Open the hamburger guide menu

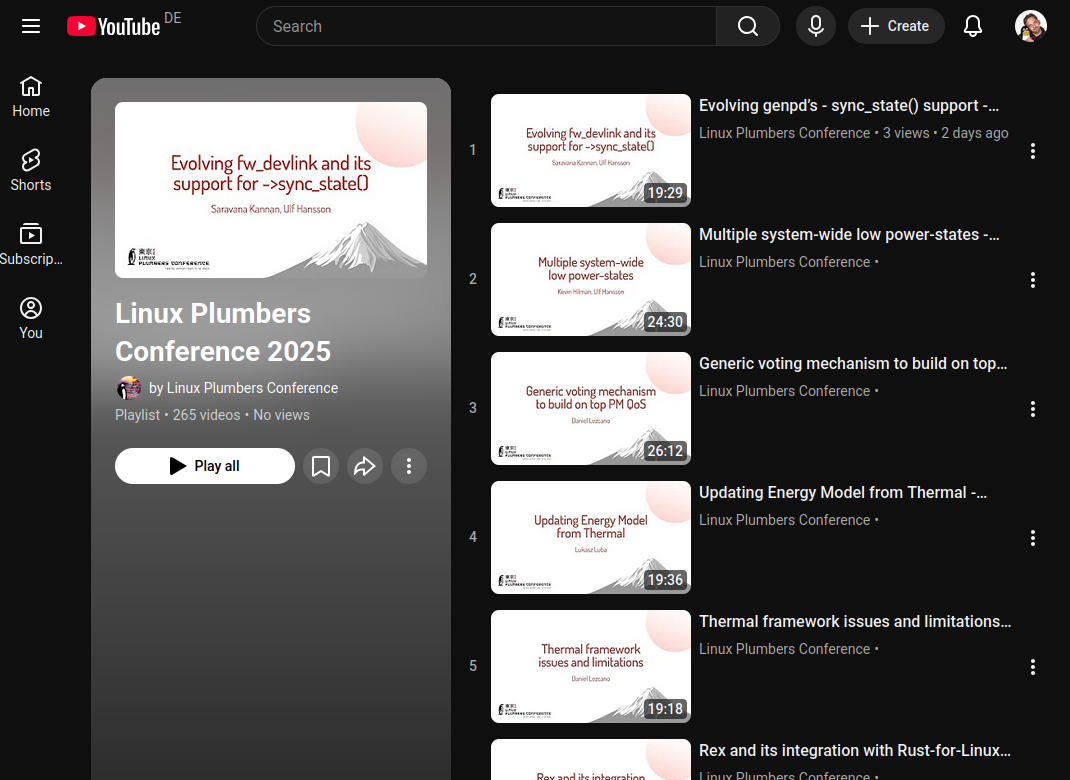click(31, 26)
